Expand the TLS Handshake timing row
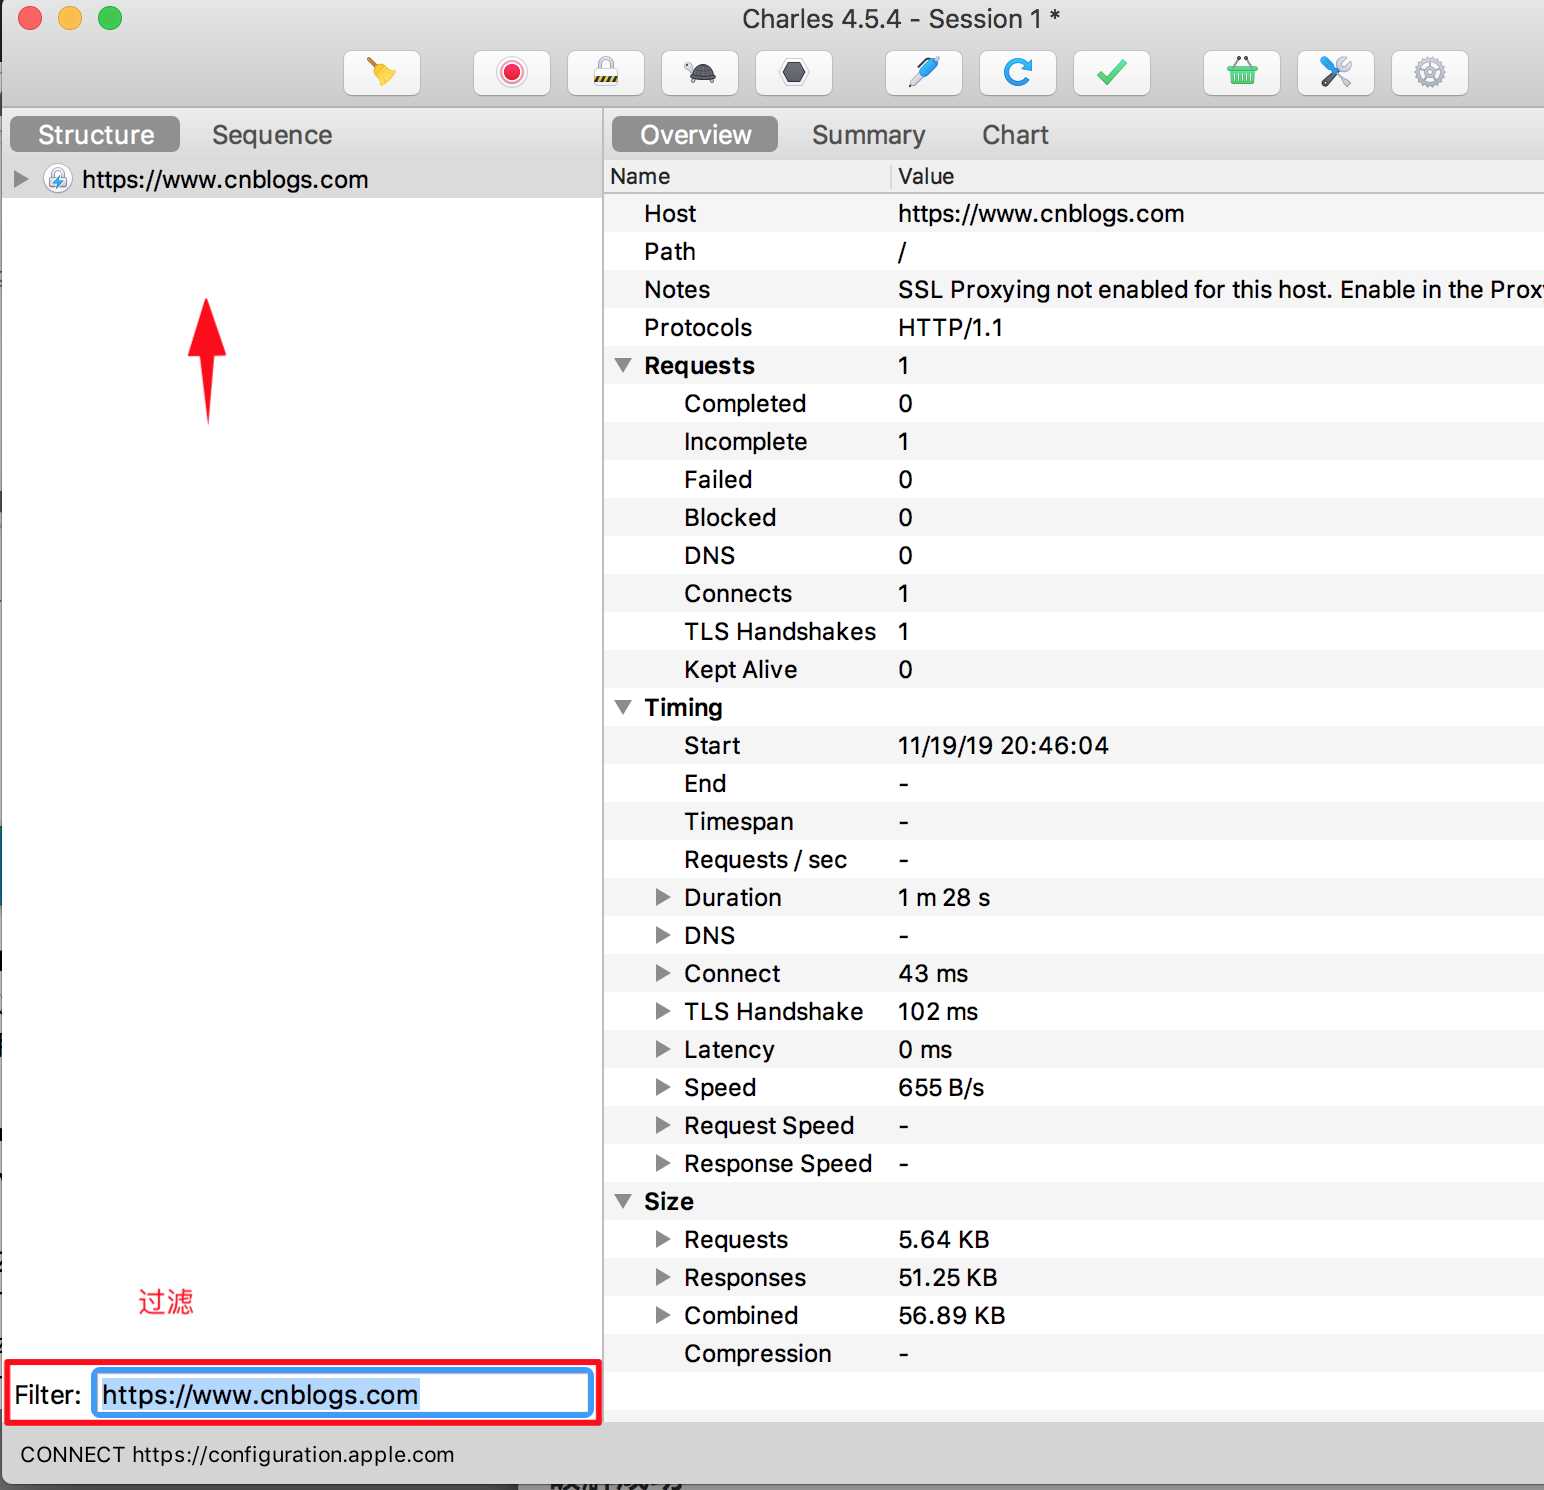The height and width of the screenshot is (1490, 1544). coord(662,1011)
